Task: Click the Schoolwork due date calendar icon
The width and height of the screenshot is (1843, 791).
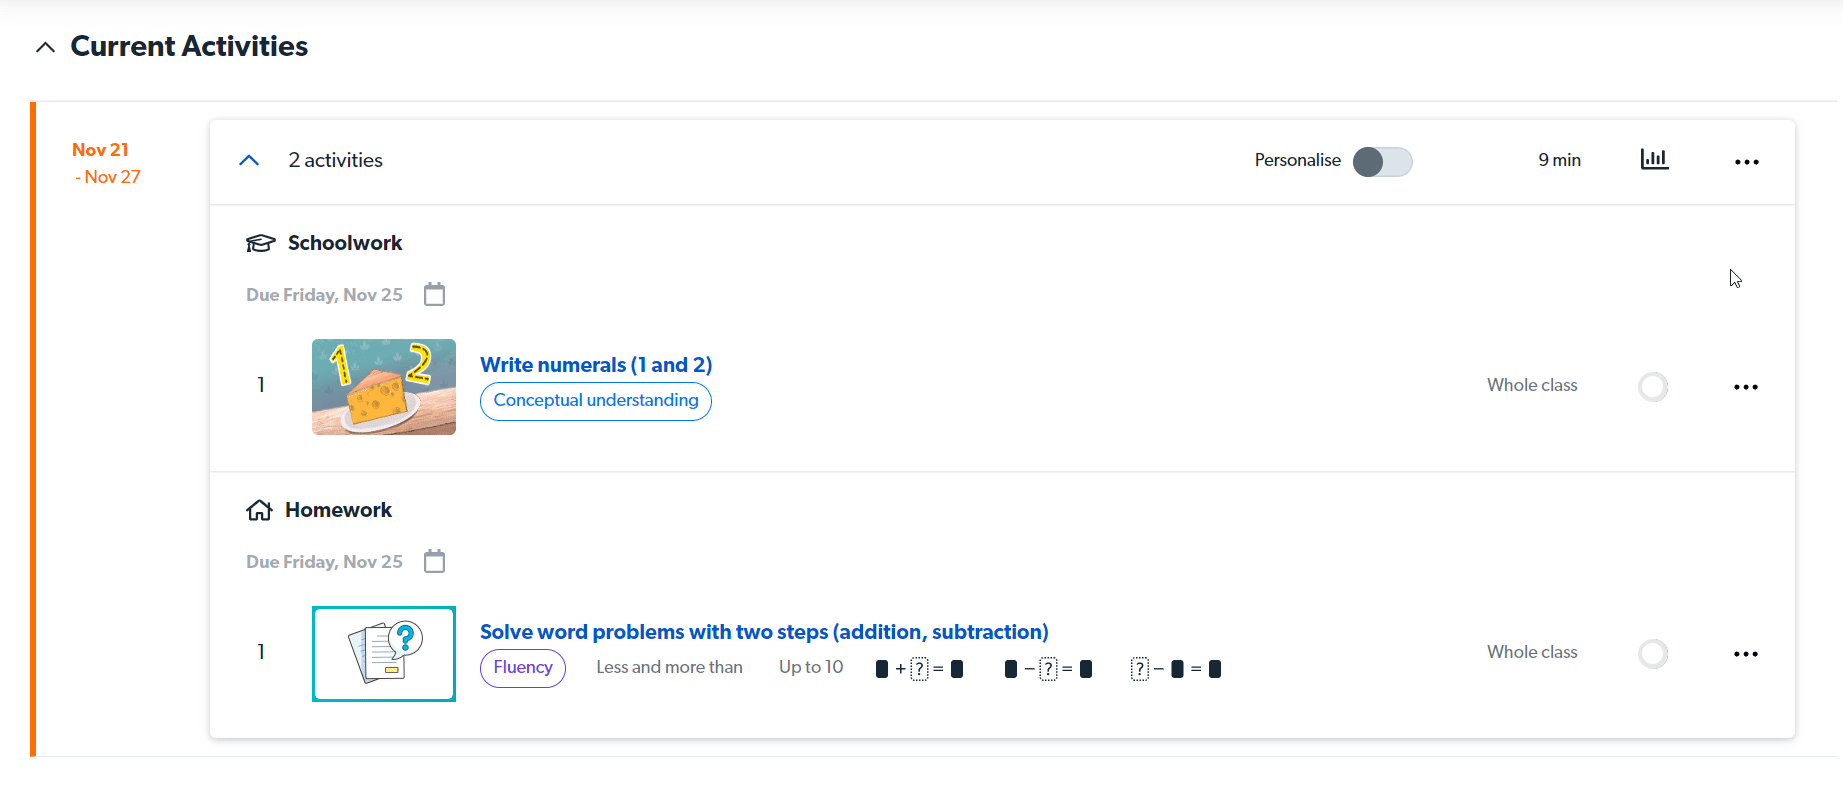Action: click(x=434, y=294)
